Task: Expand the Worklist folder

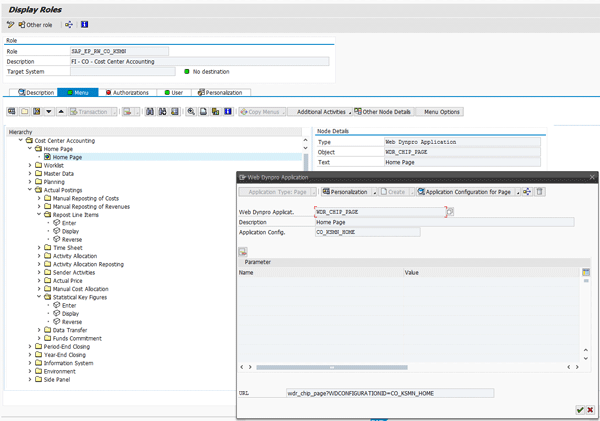Action: coord(30,165)
